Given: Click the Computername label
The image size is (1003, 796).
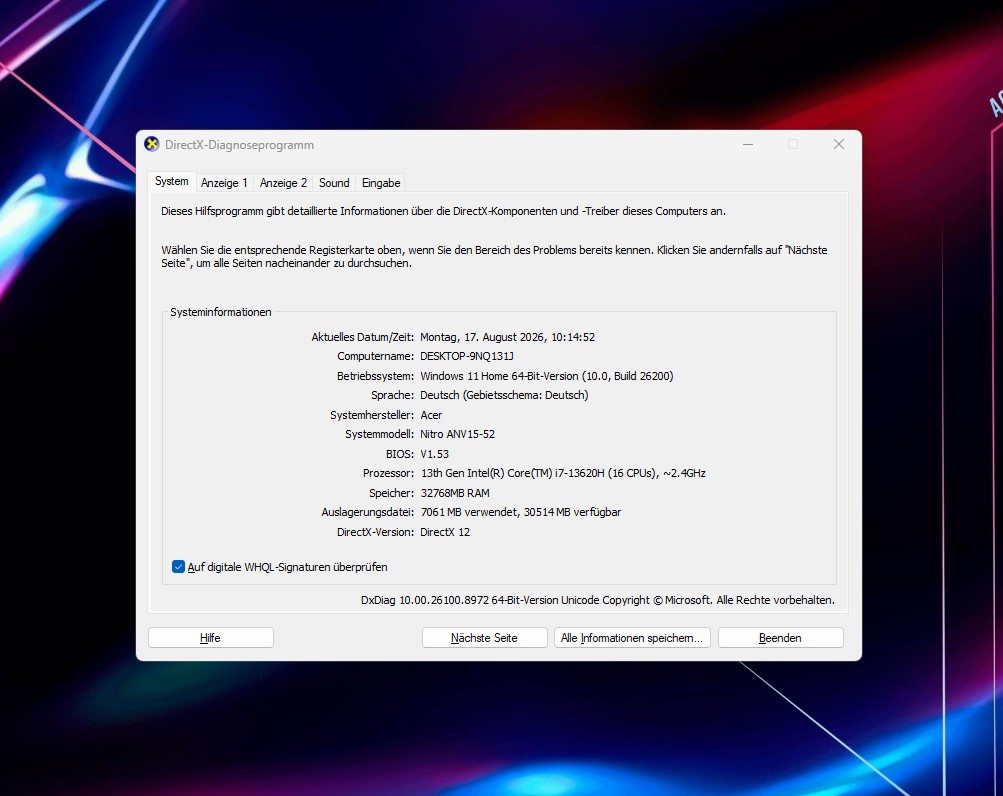Looking at the screenshot, I should coord(375,356).
